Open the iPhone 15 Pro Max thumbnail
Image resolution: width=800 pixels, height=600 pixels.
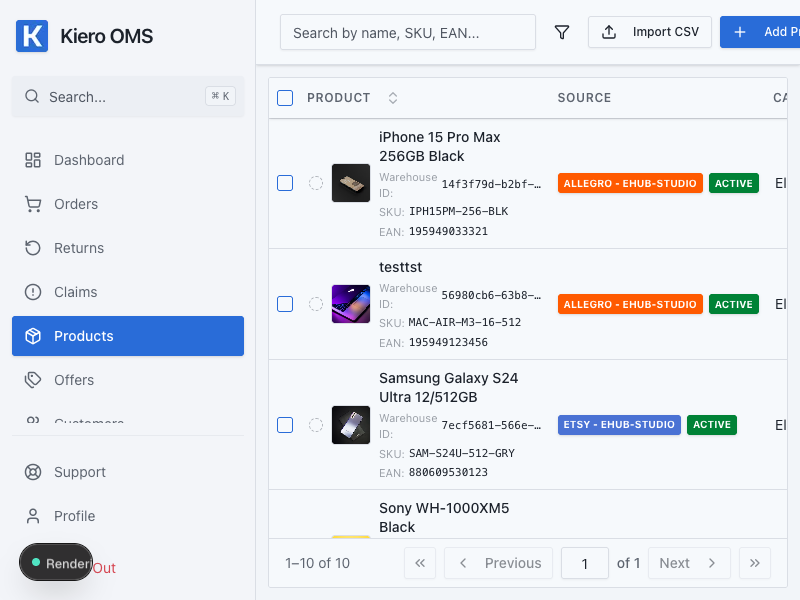click(x=351, y=183)
